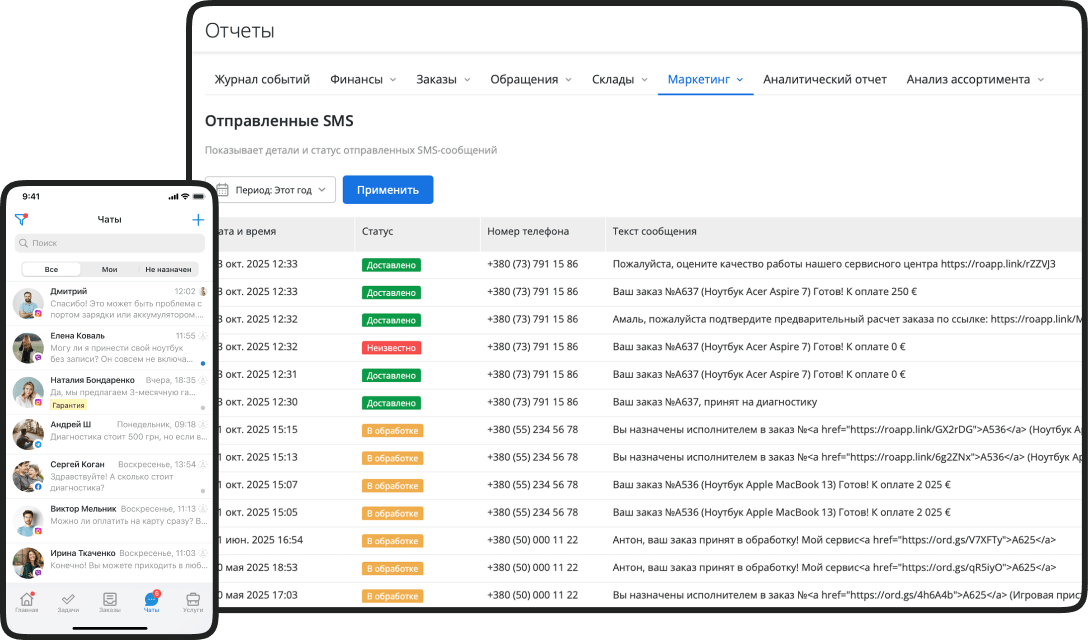Open Главная home icon in phone bottom bar
This screenshot has height=640, width=1088.
tap(26, 601)
